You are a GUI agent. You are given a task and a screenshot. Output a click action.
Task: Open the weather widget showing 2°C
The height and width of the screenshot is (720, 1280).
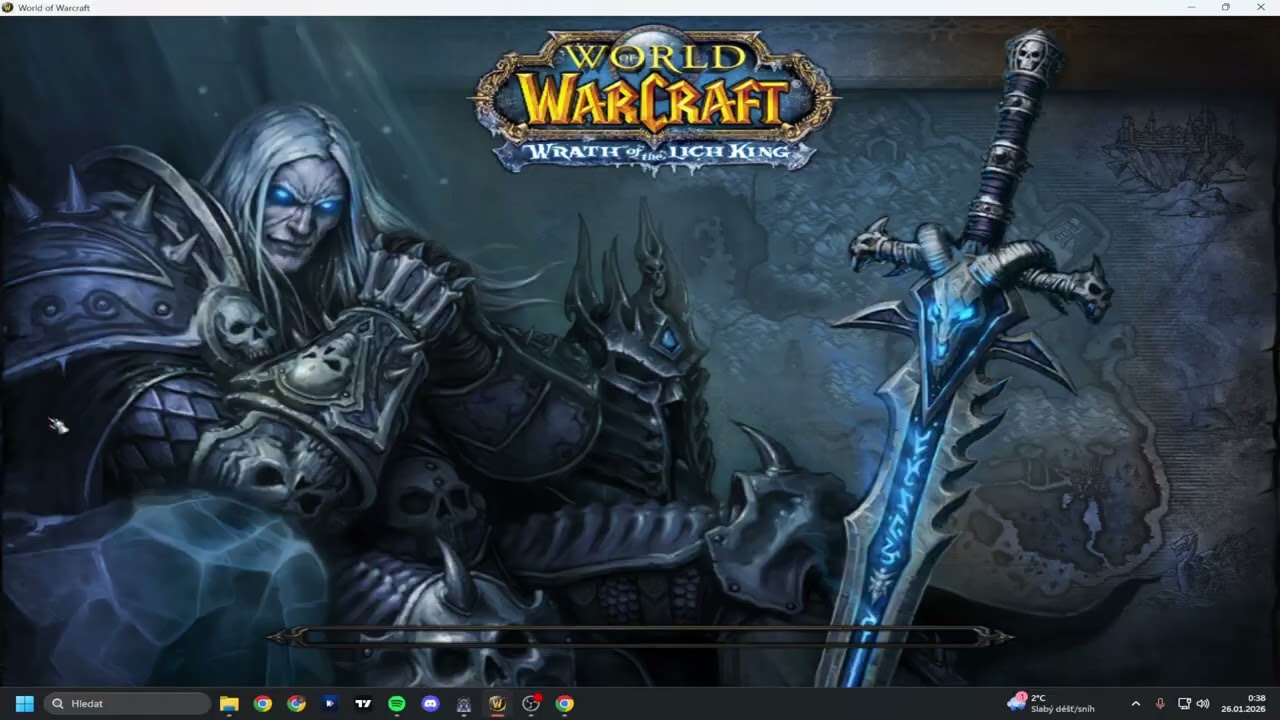(x=1047, y=703)
